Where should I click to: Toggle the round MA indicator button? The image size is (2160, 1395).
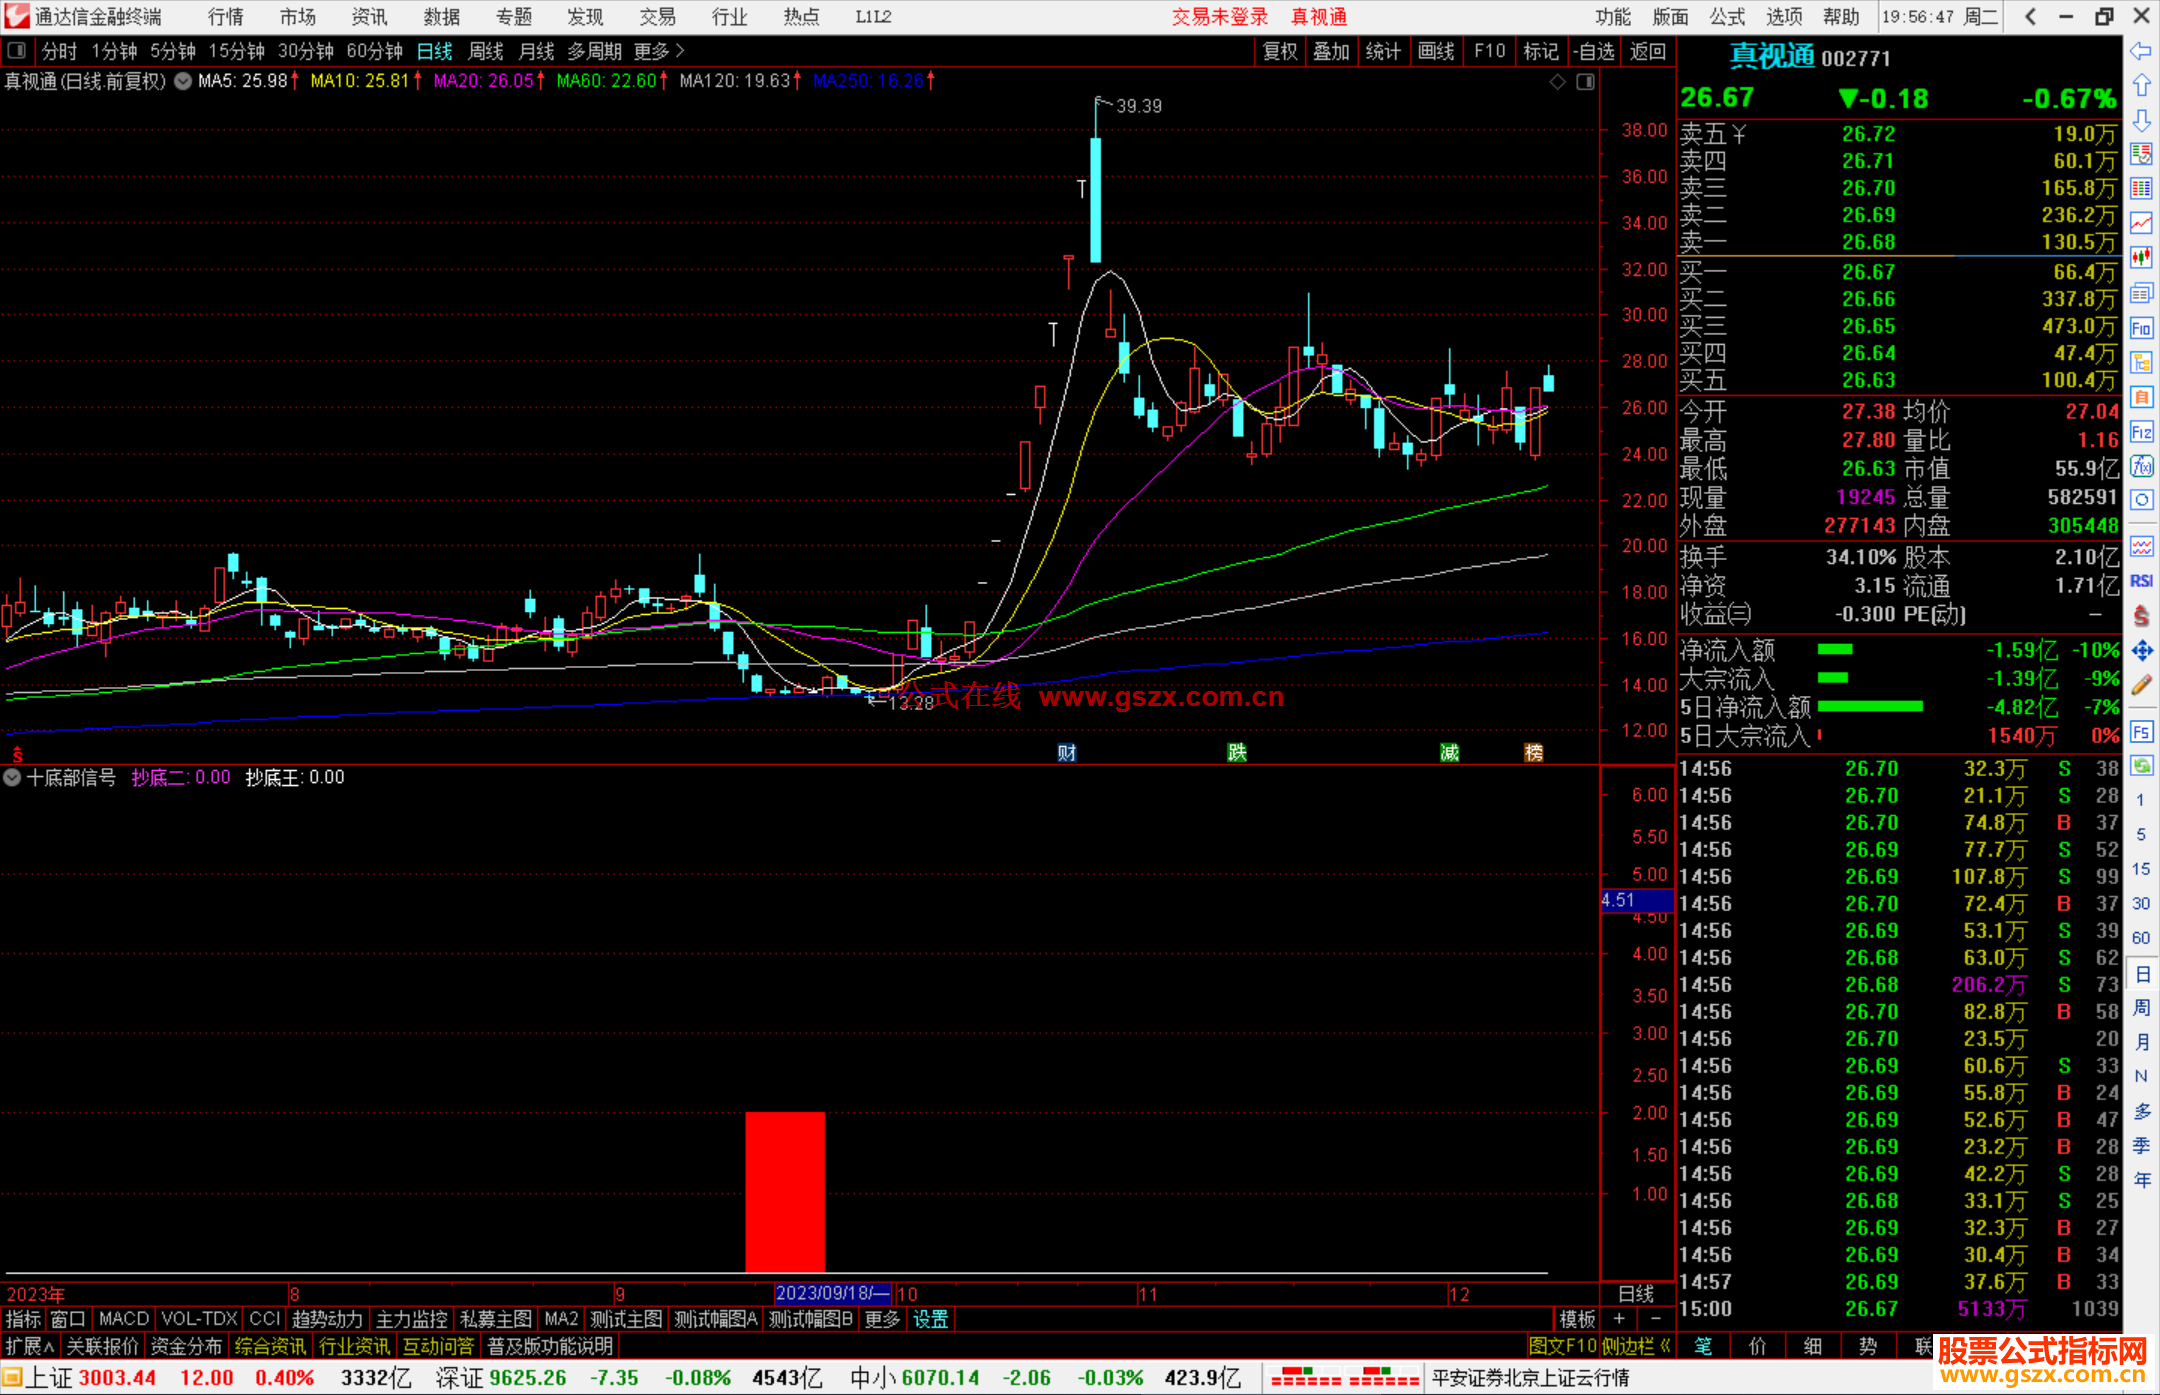pos(183,81)
